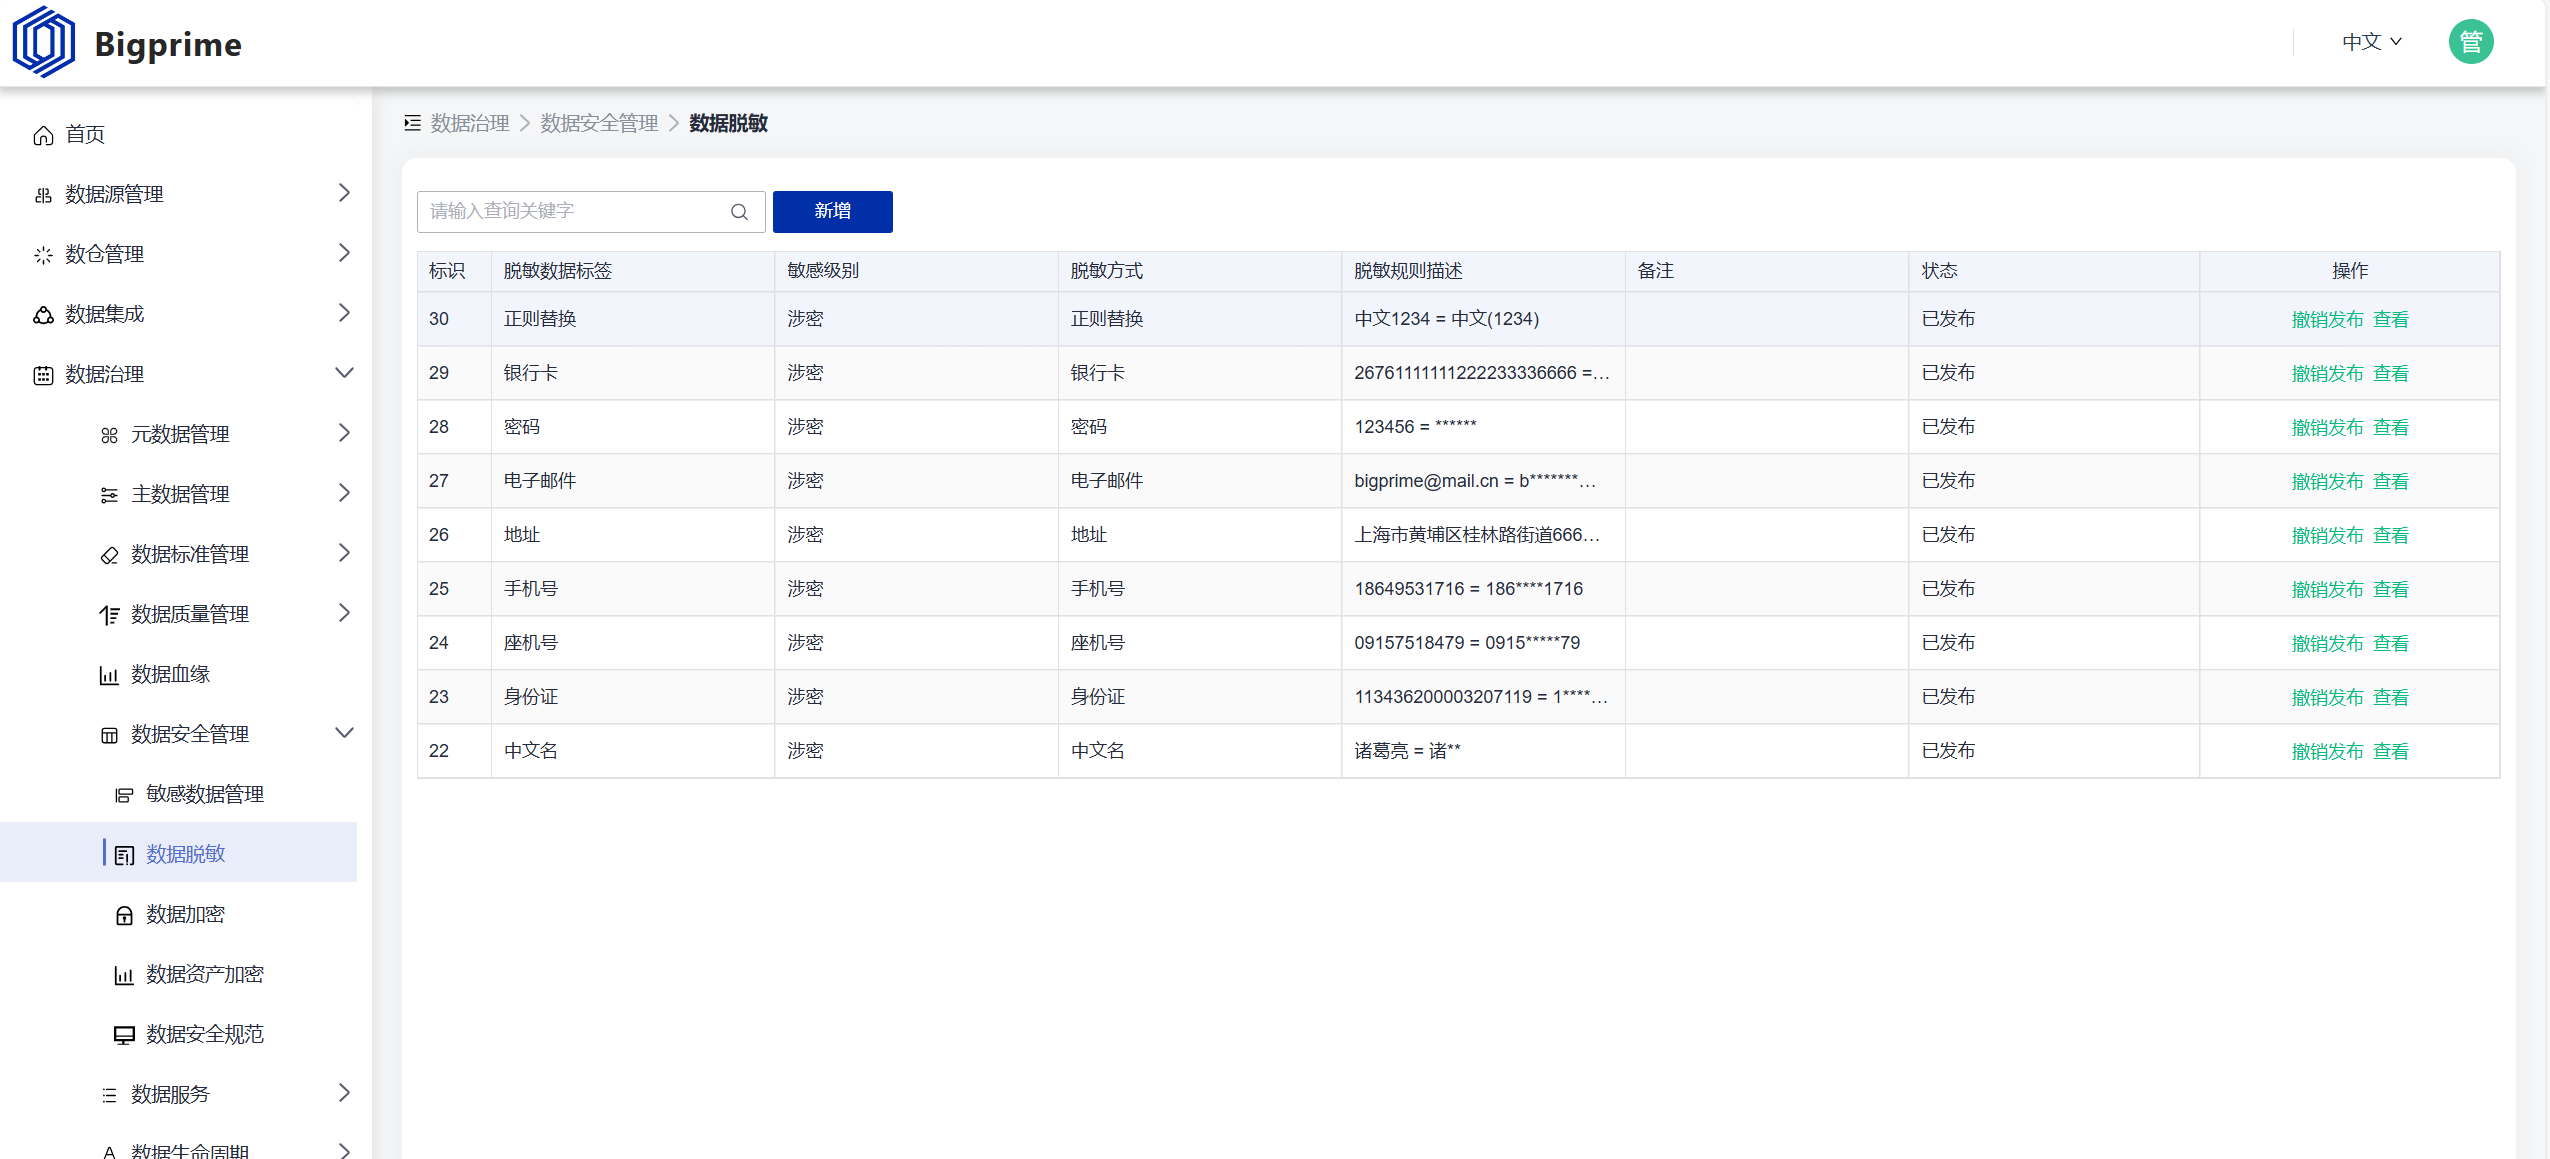This screenshot has height=1159, width=2550.
Task: Click the 敏感数据管理 icon
Action: click(x=124, y=795)
